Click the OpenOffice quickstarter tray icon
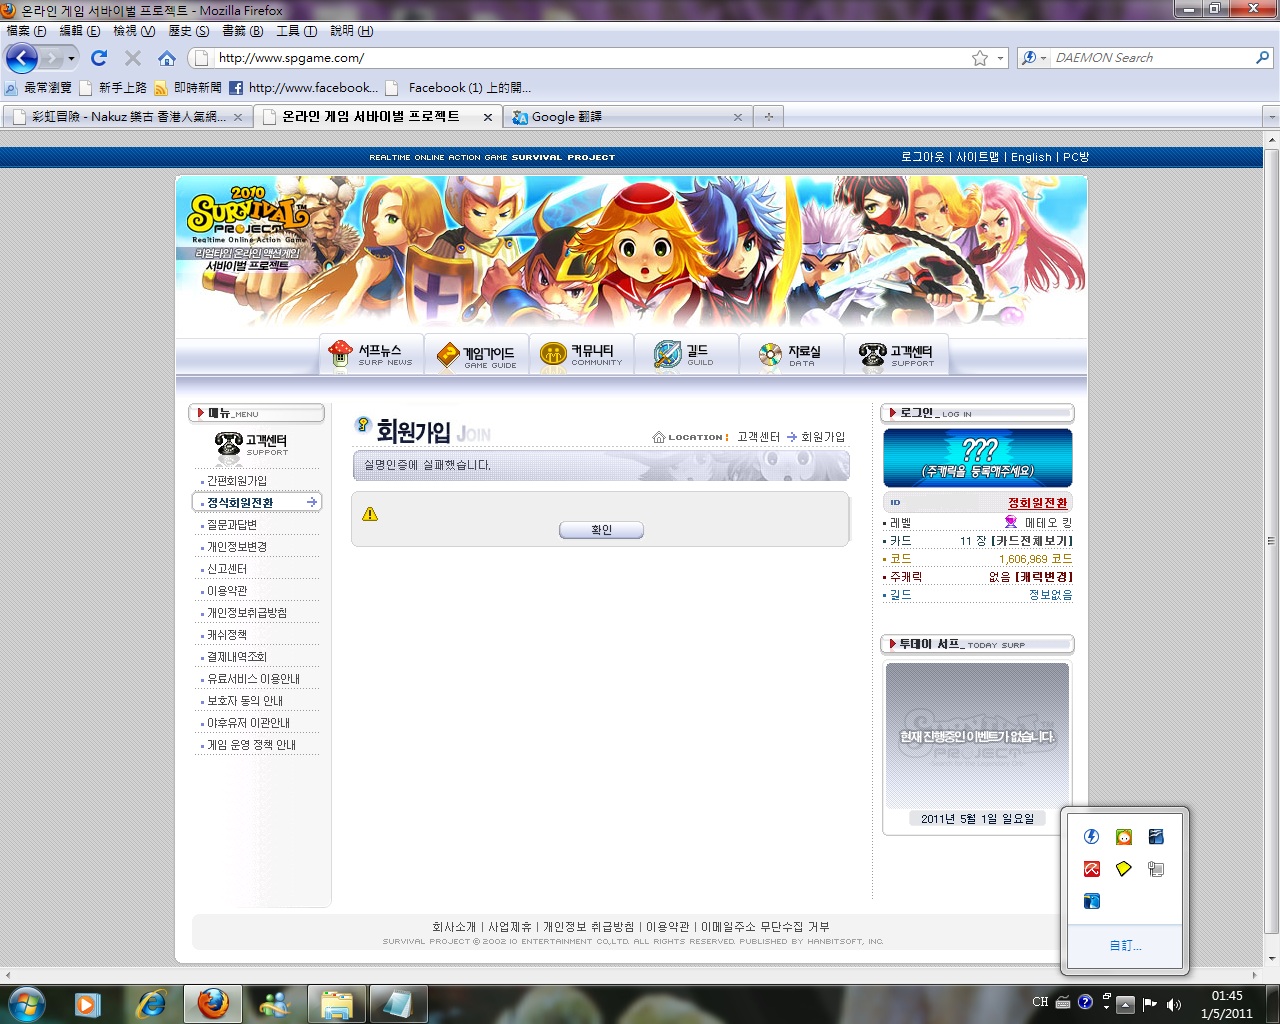Viewport: 1280px width, 1024px height. tap(1156, 837)
